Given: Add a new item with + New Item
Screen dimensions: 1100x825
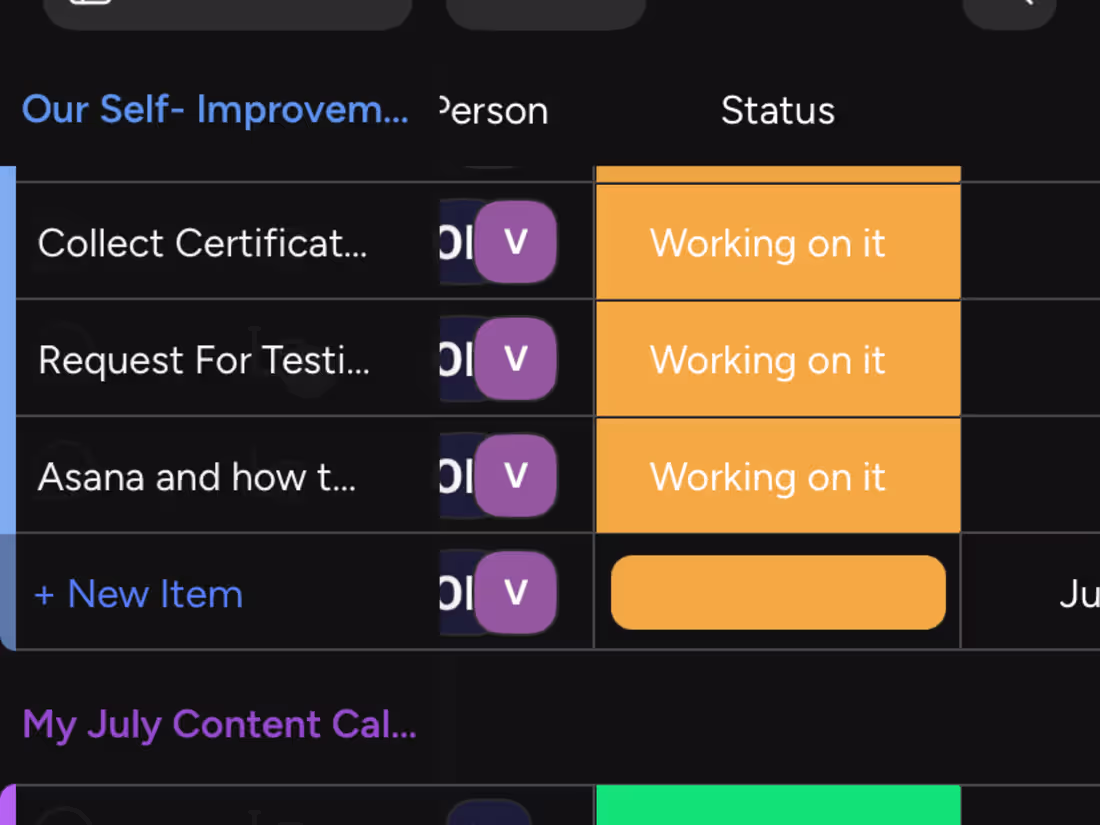Looking at the screenshot, I should tap(139, 594).
